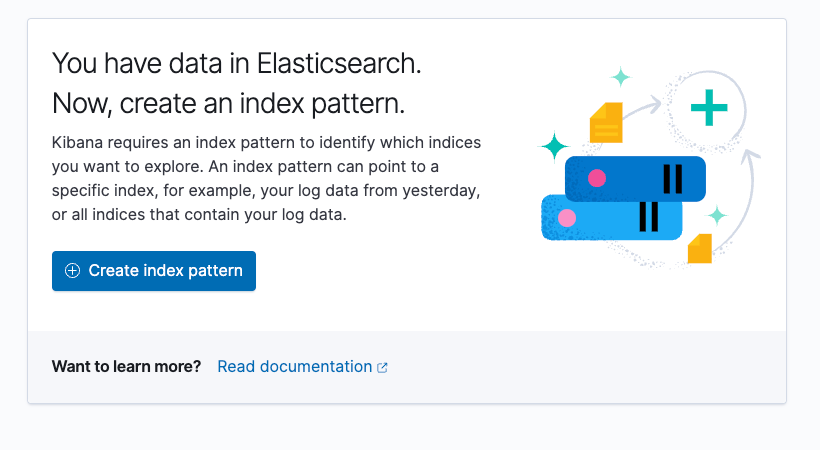Click the small light teal sparkle above document
This screenshot has width=820, height=450.
[621, 77]
